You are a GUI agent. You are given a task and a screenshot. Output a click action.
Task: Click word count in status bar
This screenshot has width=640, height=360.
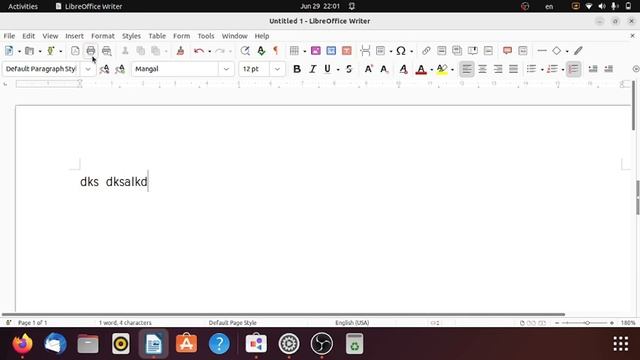click(125, 323)
